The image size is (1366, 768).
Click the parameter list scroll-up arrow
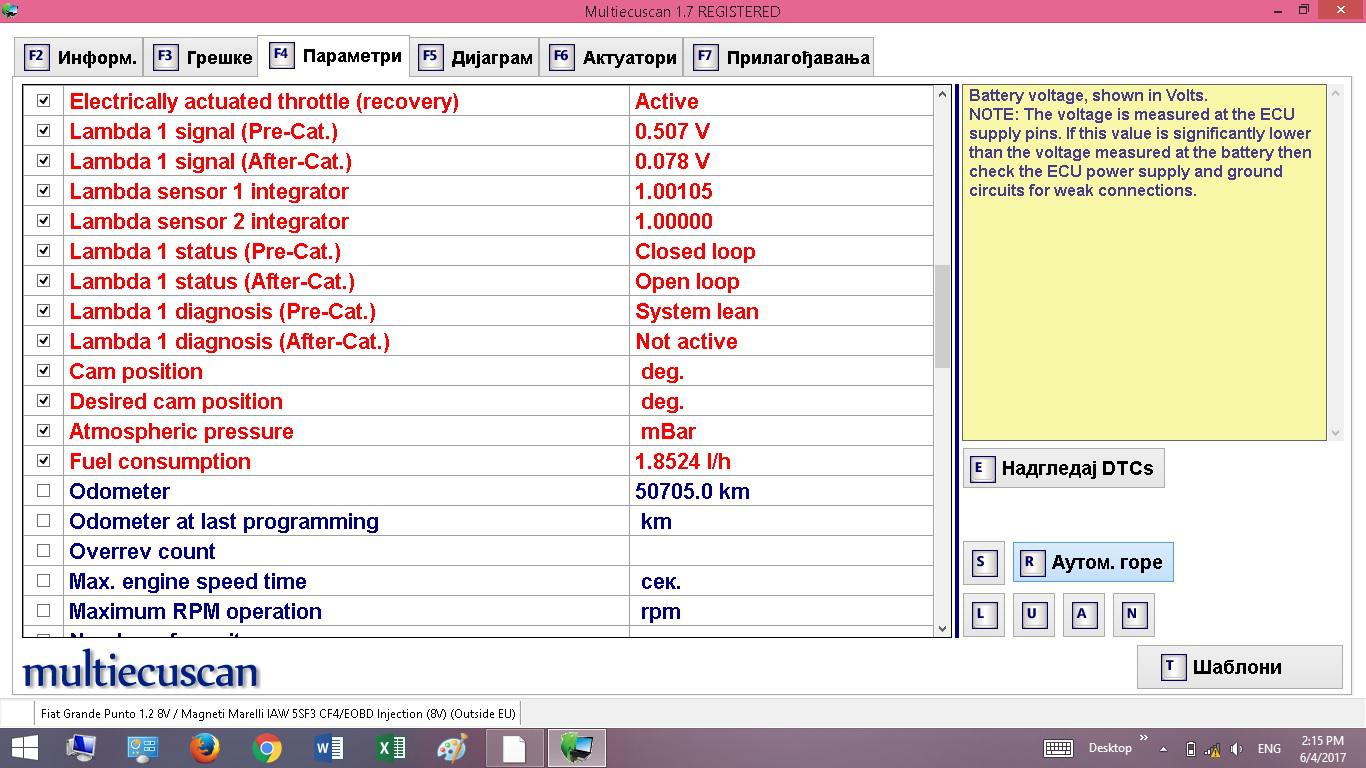coord(942,95)
